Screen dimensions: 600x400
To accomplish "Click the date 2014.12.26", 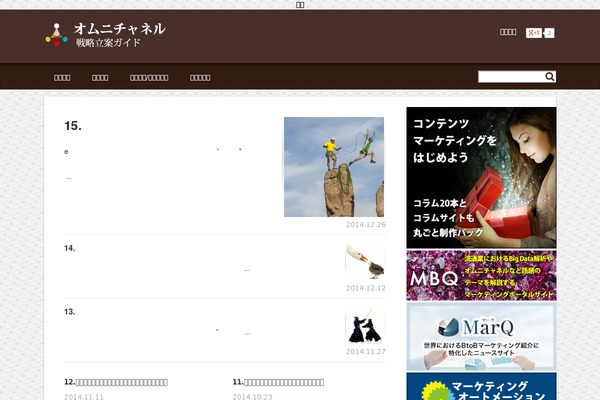I will point(366,225).
